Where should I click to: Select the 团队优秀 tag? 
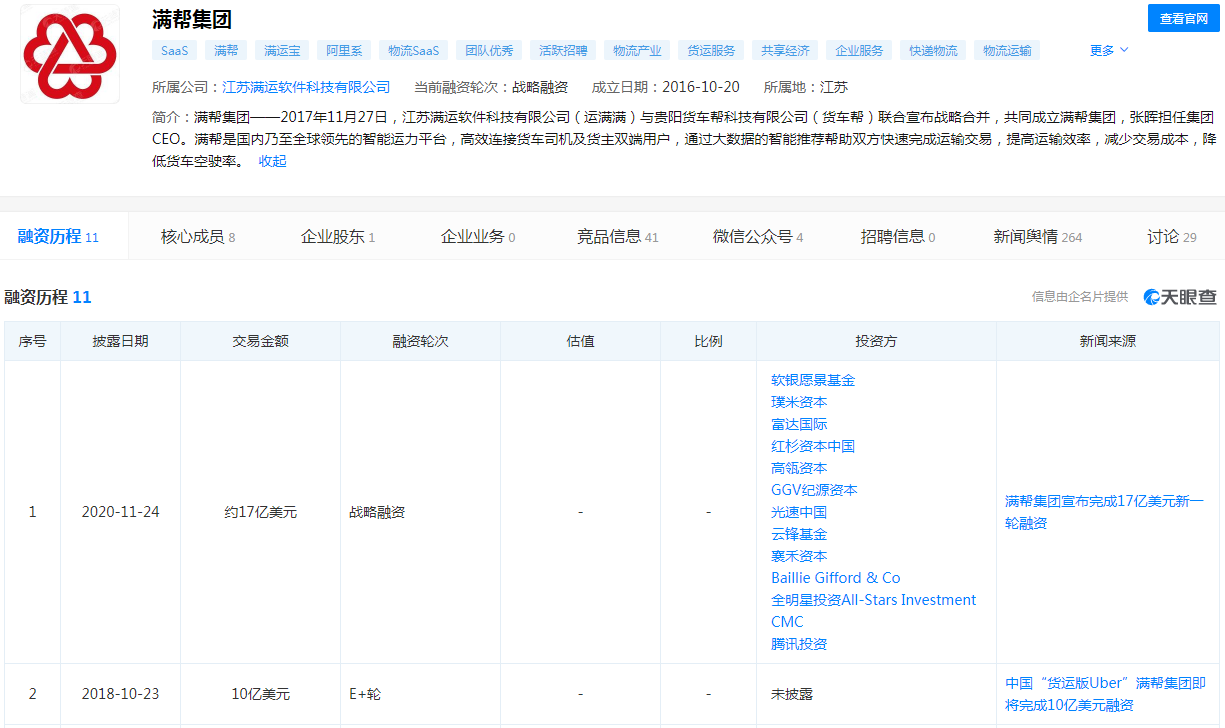[x=489, y=50]
